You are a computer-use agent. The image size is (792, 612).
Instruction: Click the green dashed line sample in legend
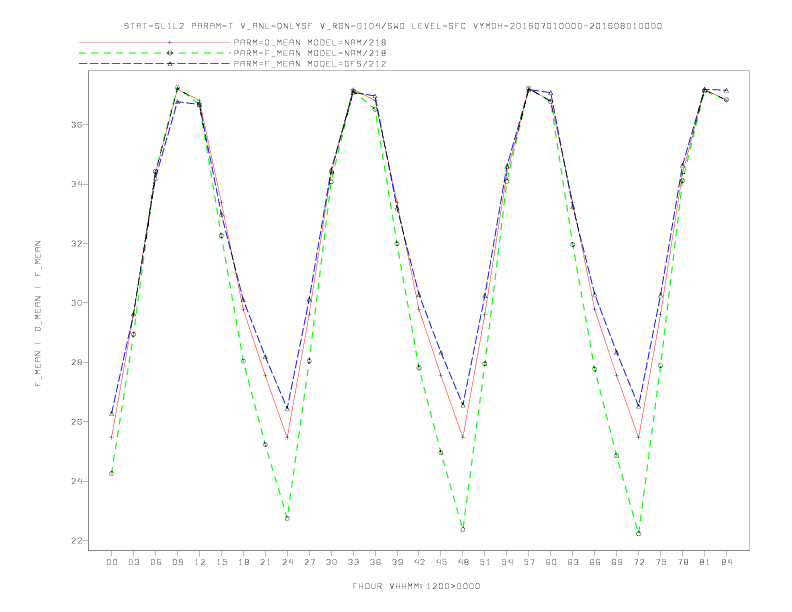[x=155, y=53]
